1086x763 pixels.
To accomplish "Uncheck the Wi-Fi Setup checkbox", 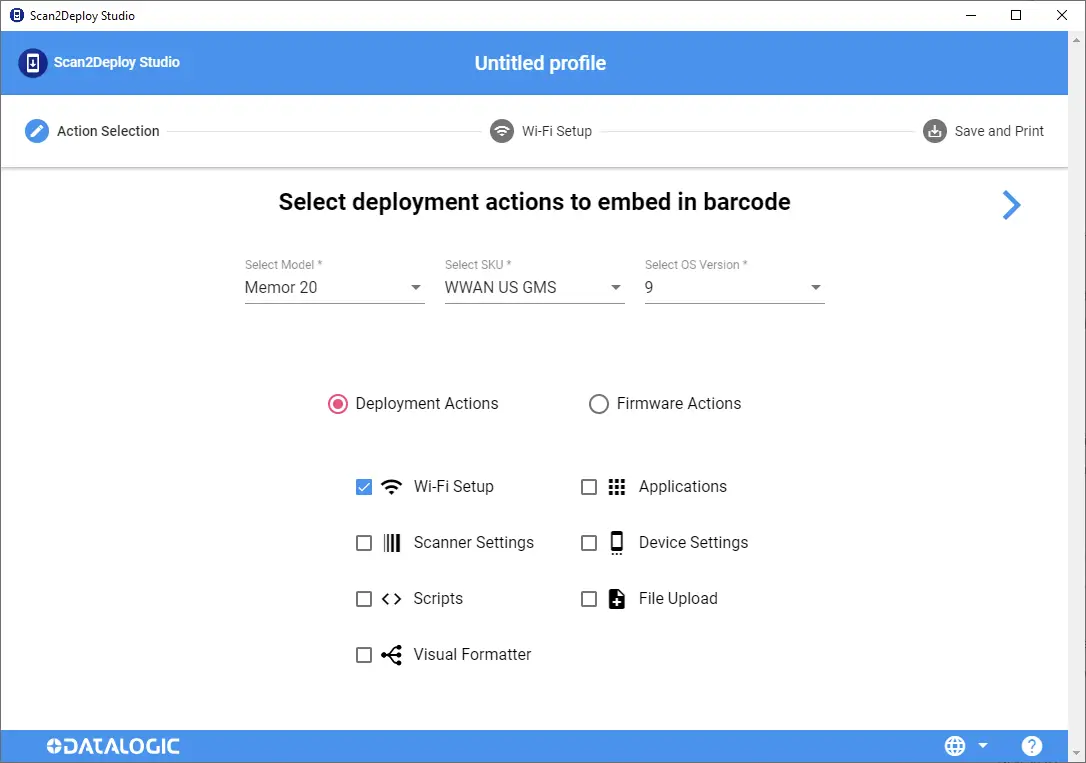I will pos(364,487).
